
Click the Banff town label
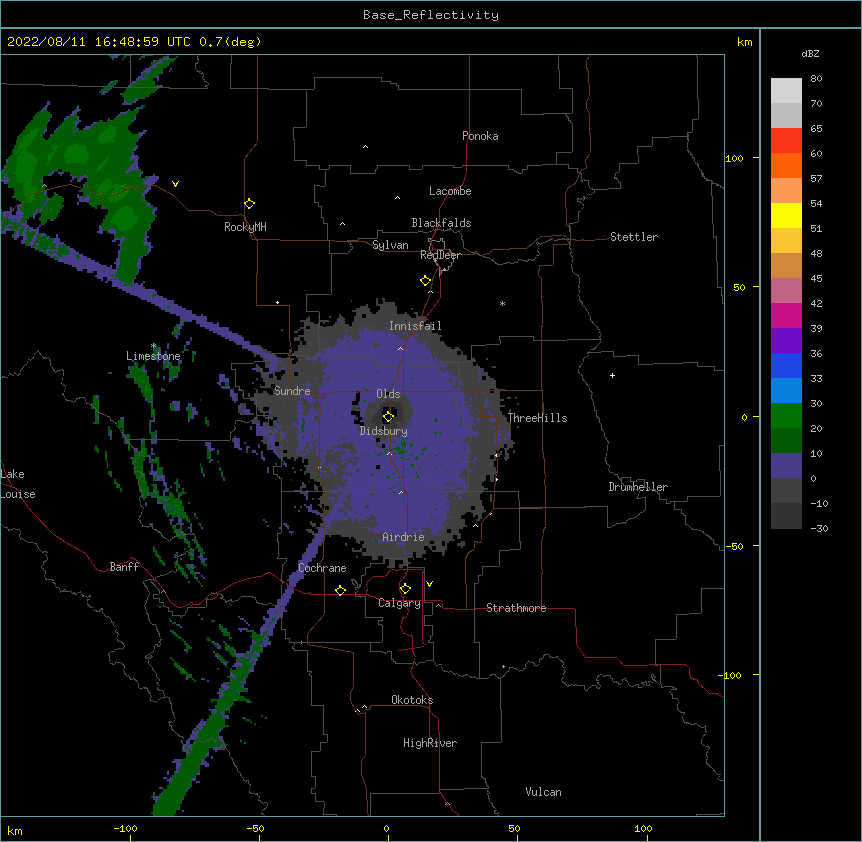pyautogui.click(x=124, y=567)
